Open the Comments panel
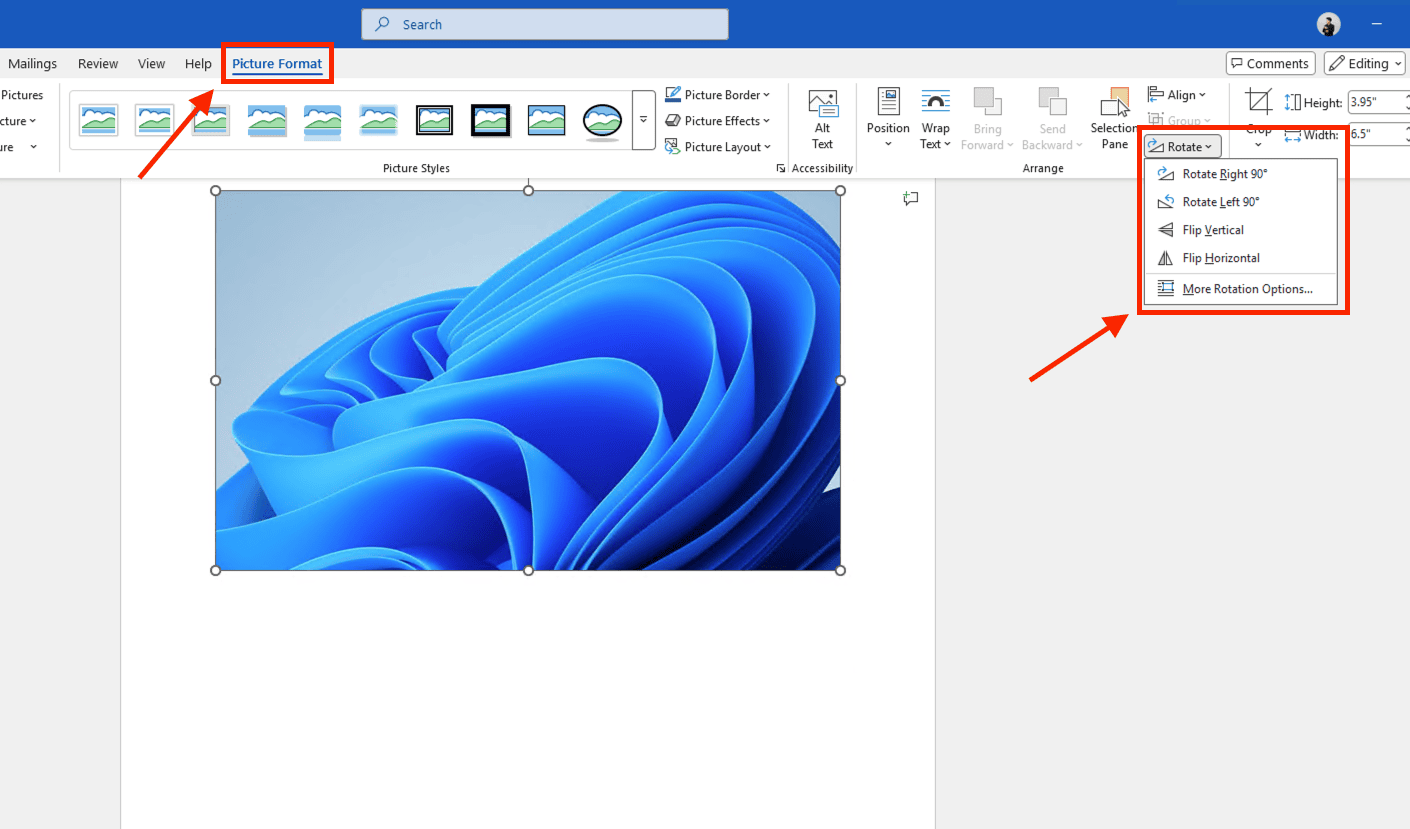This screenshot has height=829, width=1410. pos(1270,63)
